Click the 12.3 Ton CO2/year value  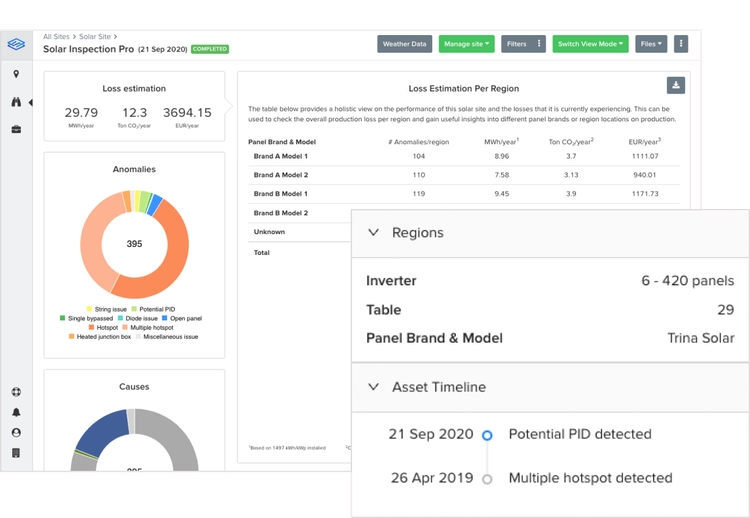[x=134, y=113]
